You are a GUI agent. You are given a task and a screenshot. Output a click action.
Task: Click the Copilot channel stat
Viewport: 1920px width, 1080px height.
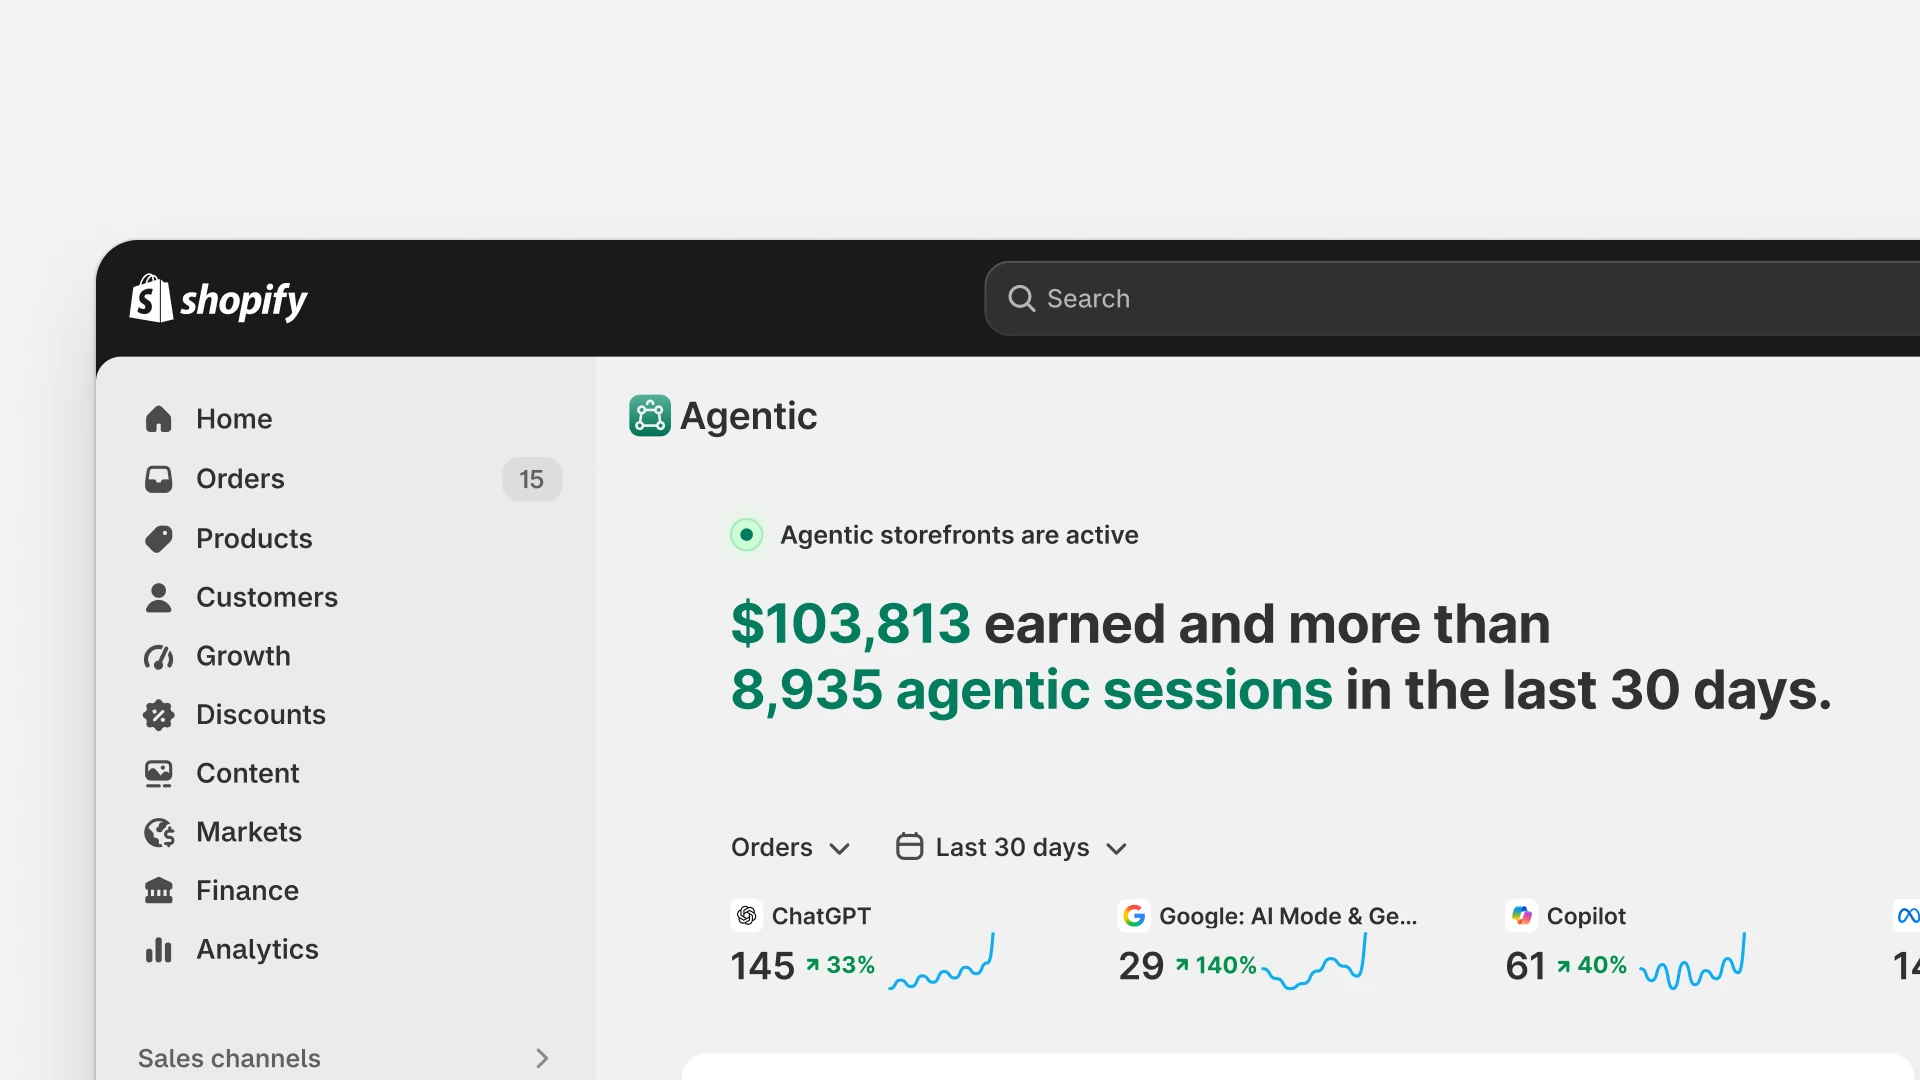pos(1626,945)
